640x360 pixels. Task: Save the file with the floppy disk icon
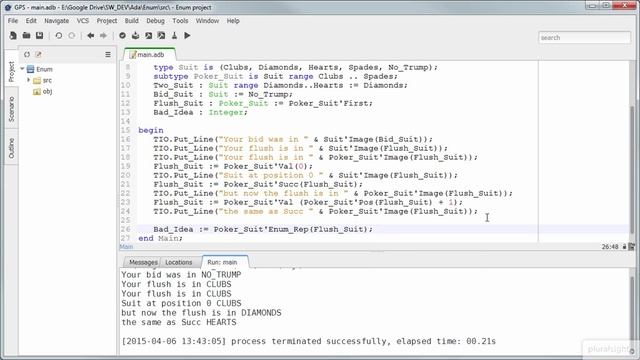[40, 36]
